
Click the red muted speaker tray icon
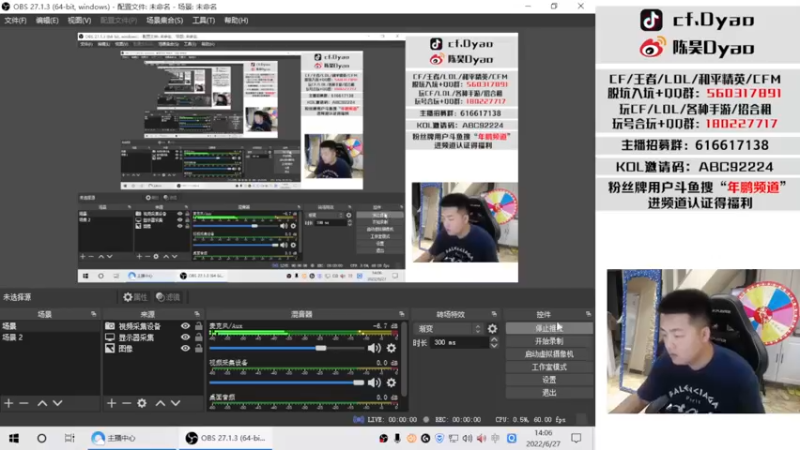click(481, 438)
